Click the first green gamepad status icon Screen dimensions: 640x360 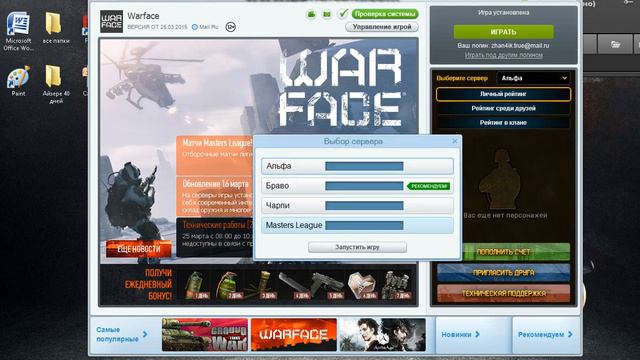point(311,15)
